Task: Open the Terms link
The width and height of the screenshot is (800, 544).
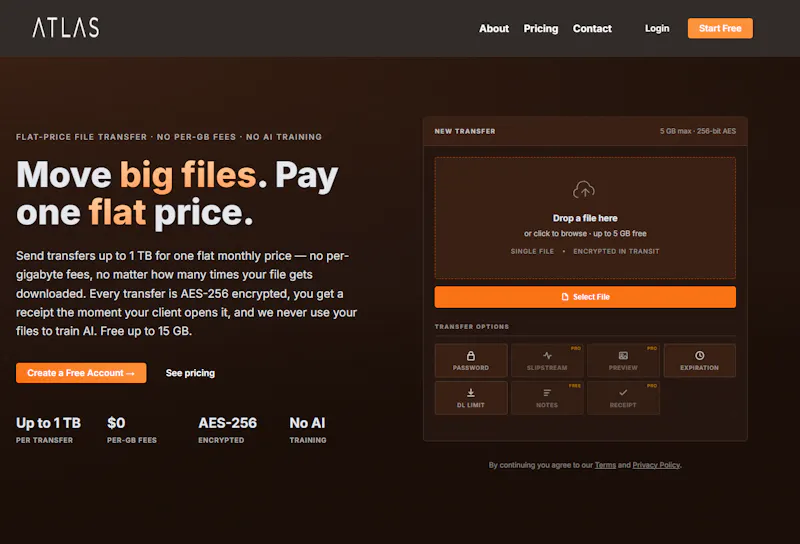Action: (x=605, y=465)
